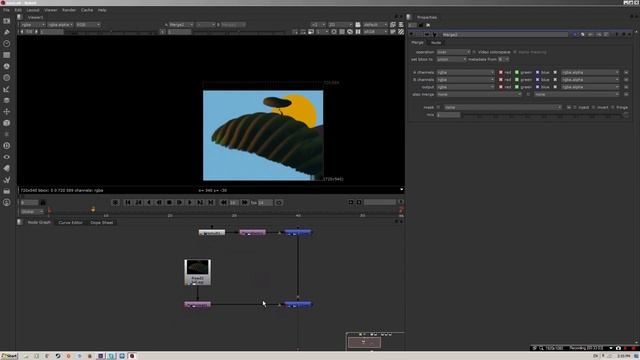
Task: Open A channels layer dropdown
Action: click(465, 72)
